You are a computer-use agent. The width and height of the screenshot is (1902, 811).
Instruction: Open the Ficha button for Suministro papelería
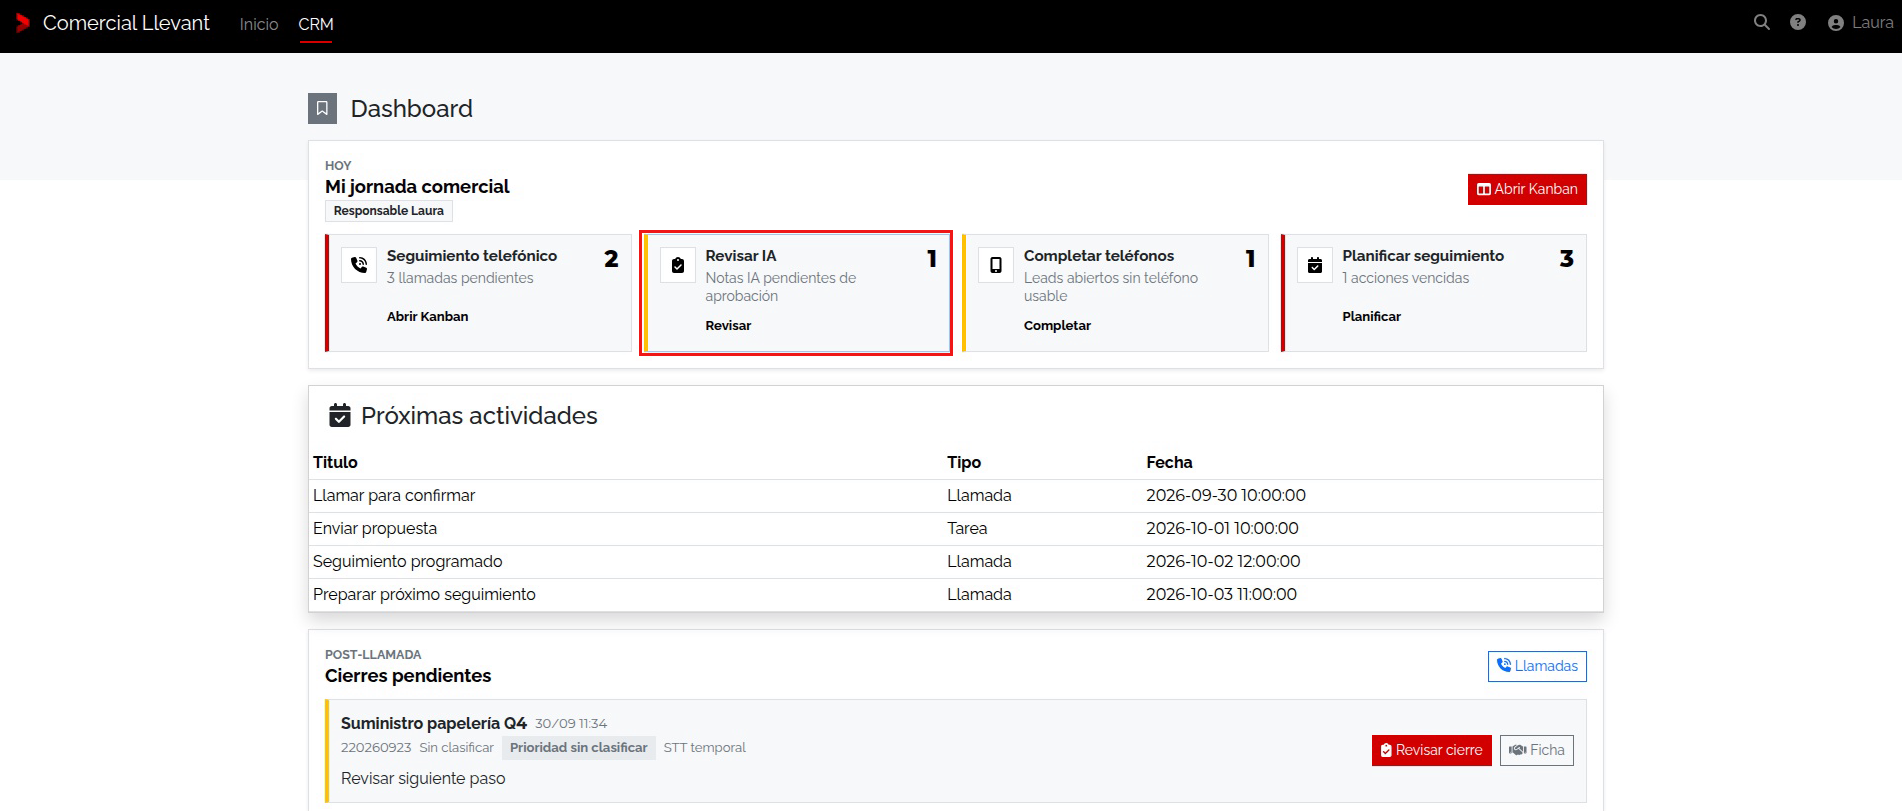[1536, 750]
